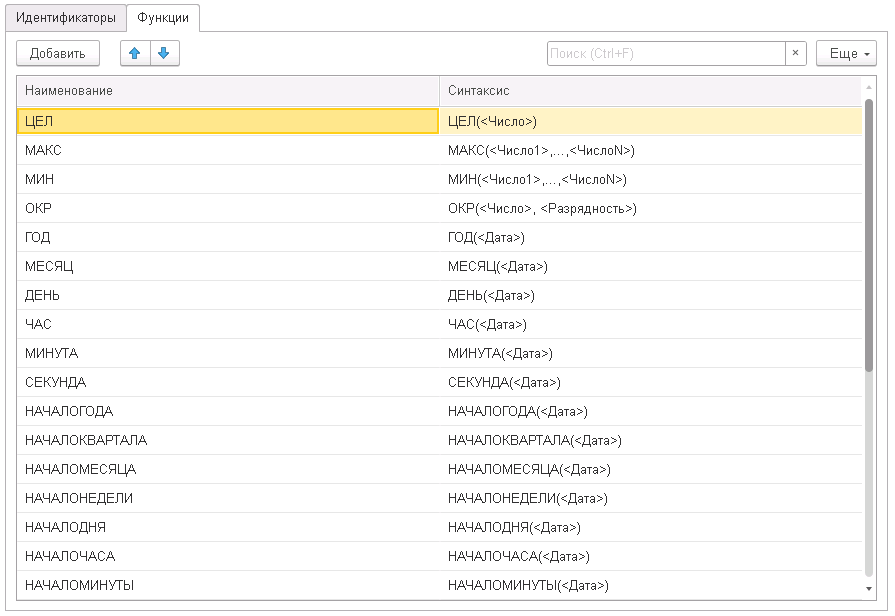Click the Синтаксис column header
The width and height of the screenshot is (895, 616).
pos(650,91)
